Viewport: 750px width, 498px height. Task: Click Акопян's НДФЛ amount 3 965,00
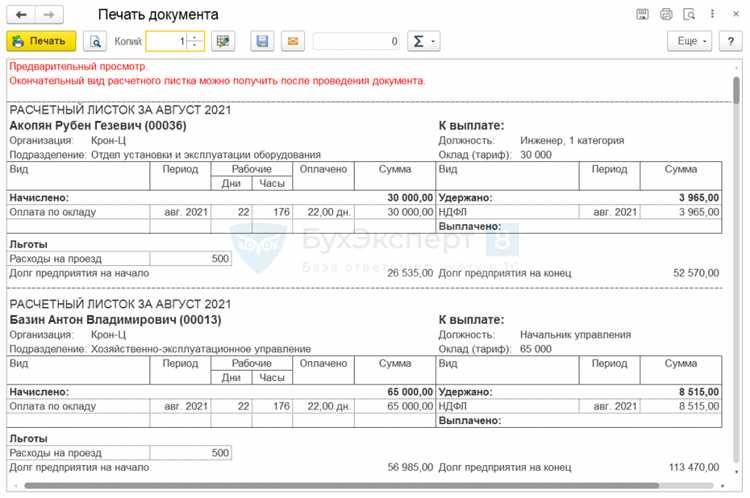point(699,212)
